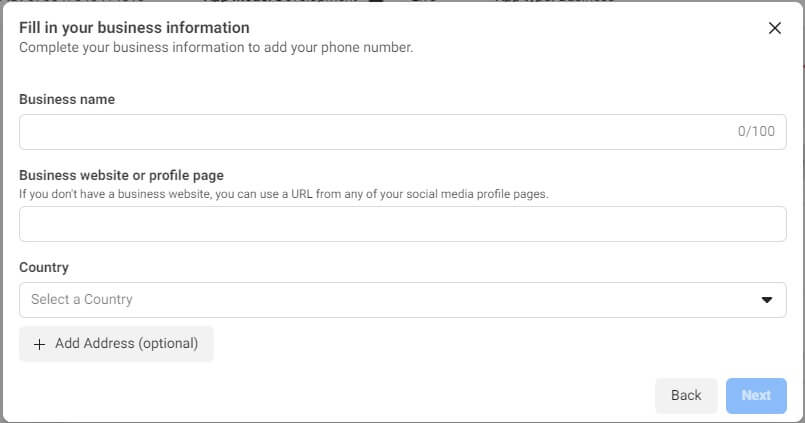Click the Next button
The image size is (805, 423).
[756, 395]
